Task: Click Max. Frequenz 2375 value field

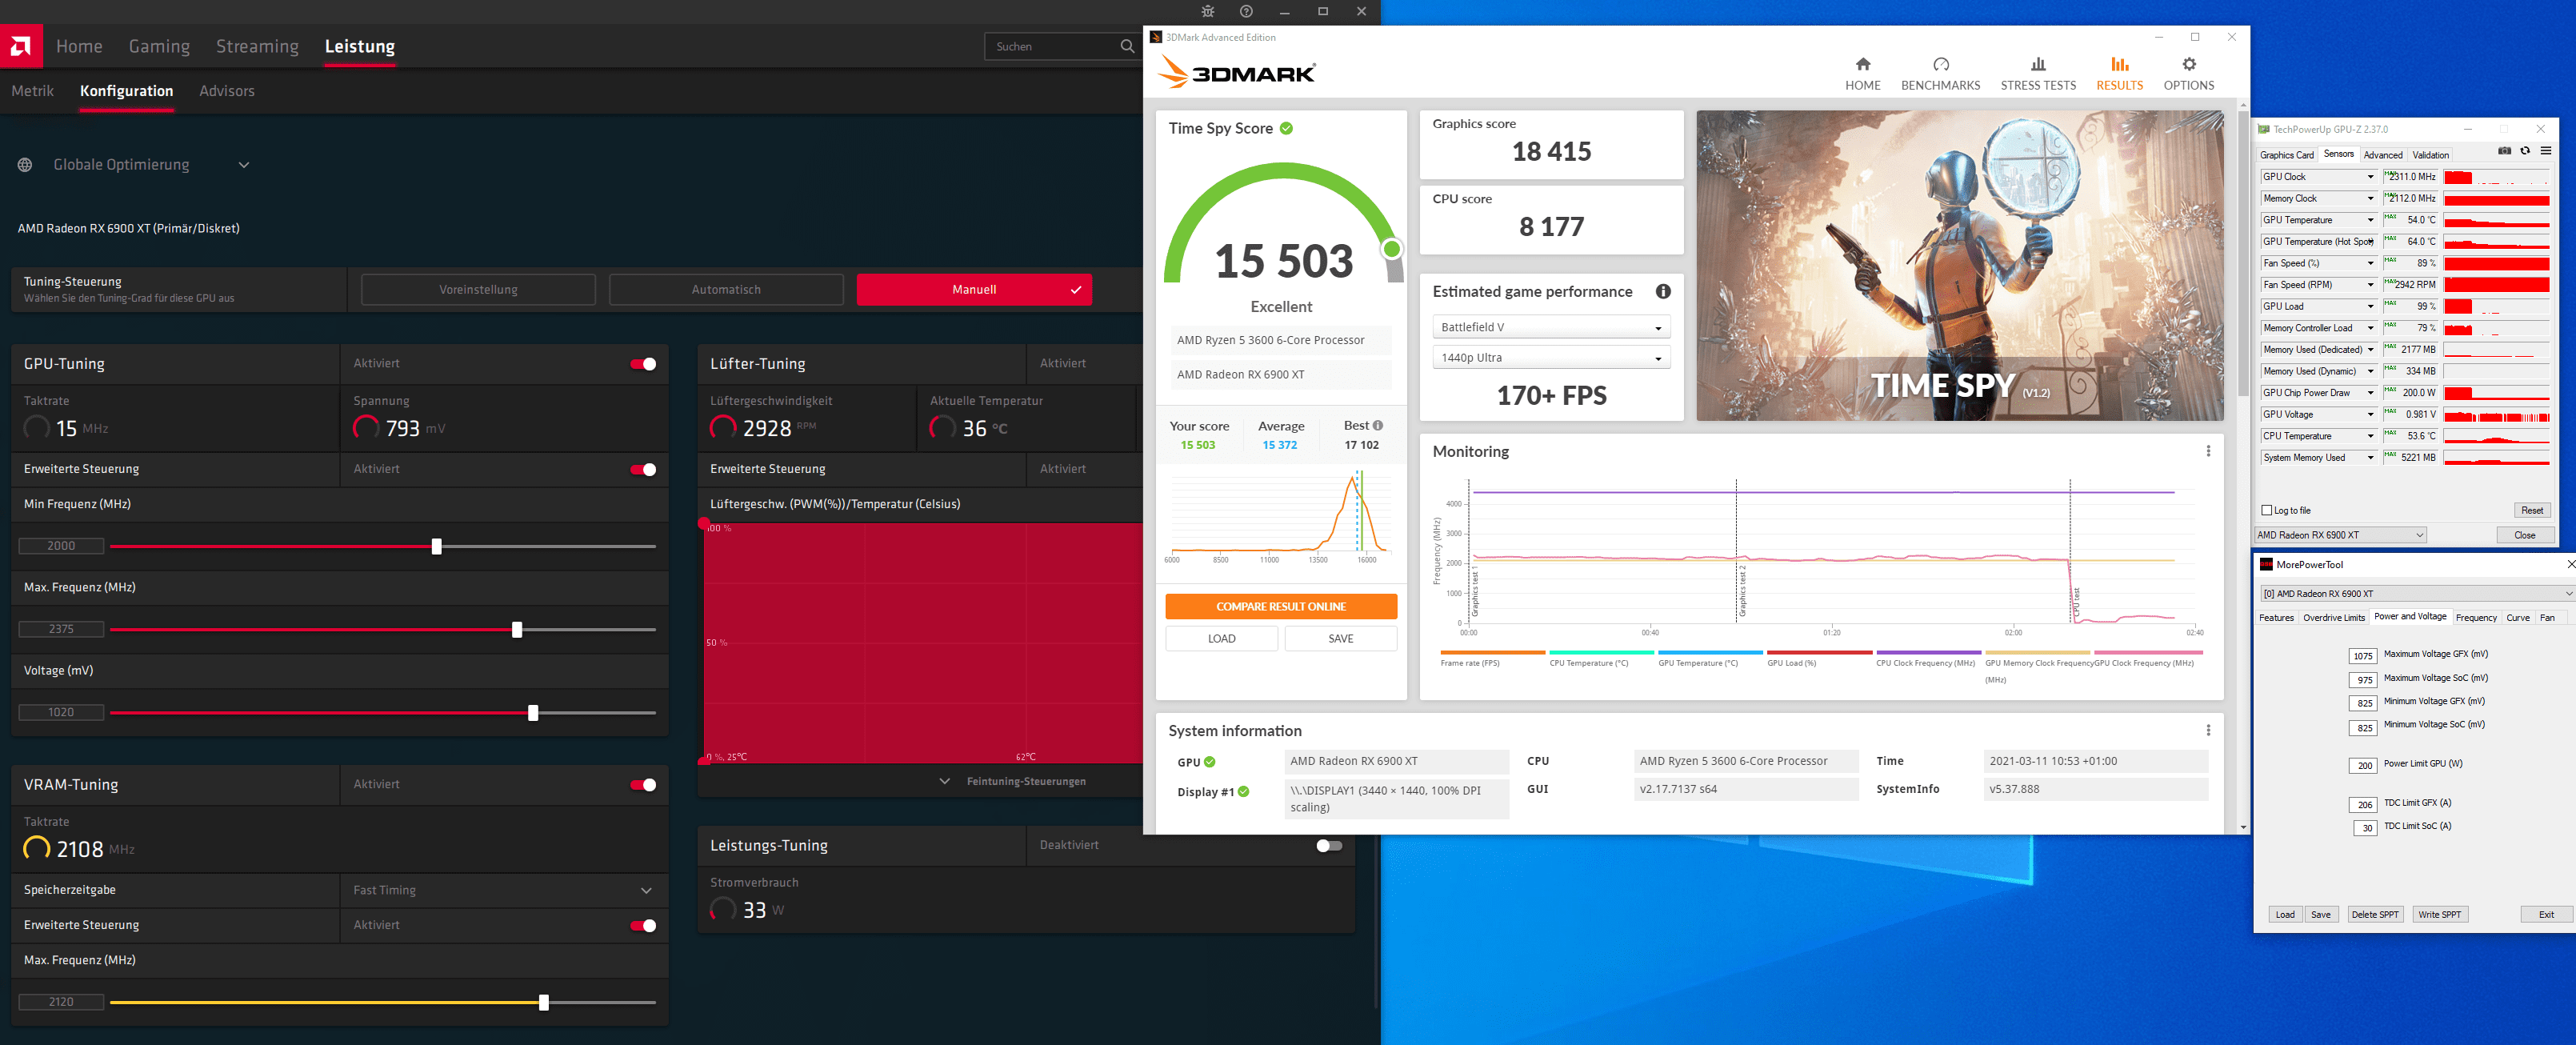Action: [61, 629]
